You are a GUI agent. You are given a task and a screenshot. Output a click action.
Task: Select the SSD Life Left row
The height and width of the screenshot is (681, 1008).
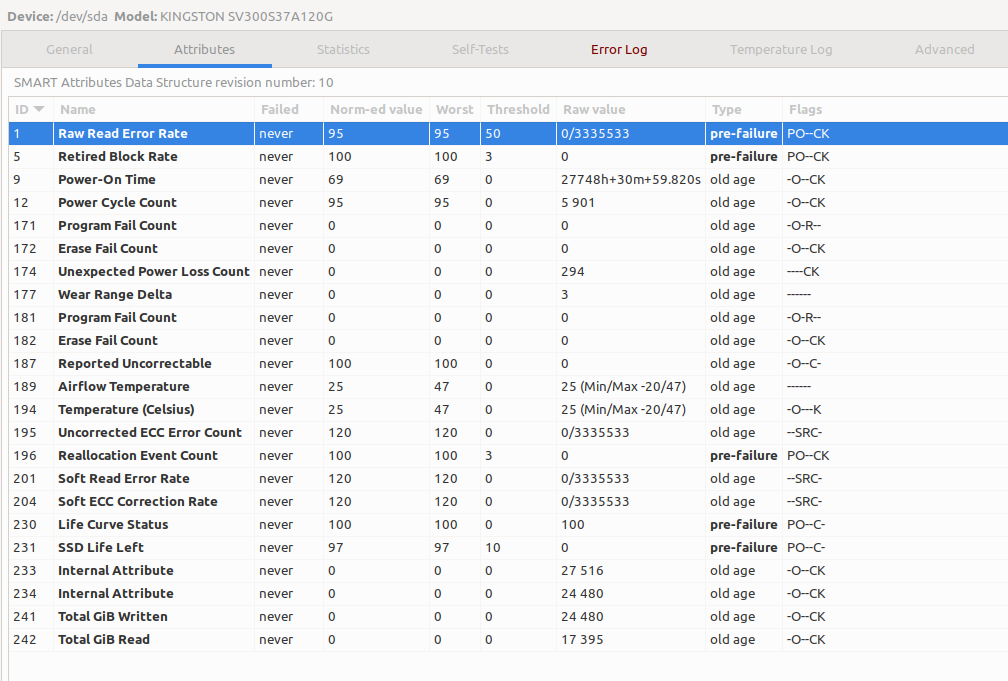click(x=508, y=547)
